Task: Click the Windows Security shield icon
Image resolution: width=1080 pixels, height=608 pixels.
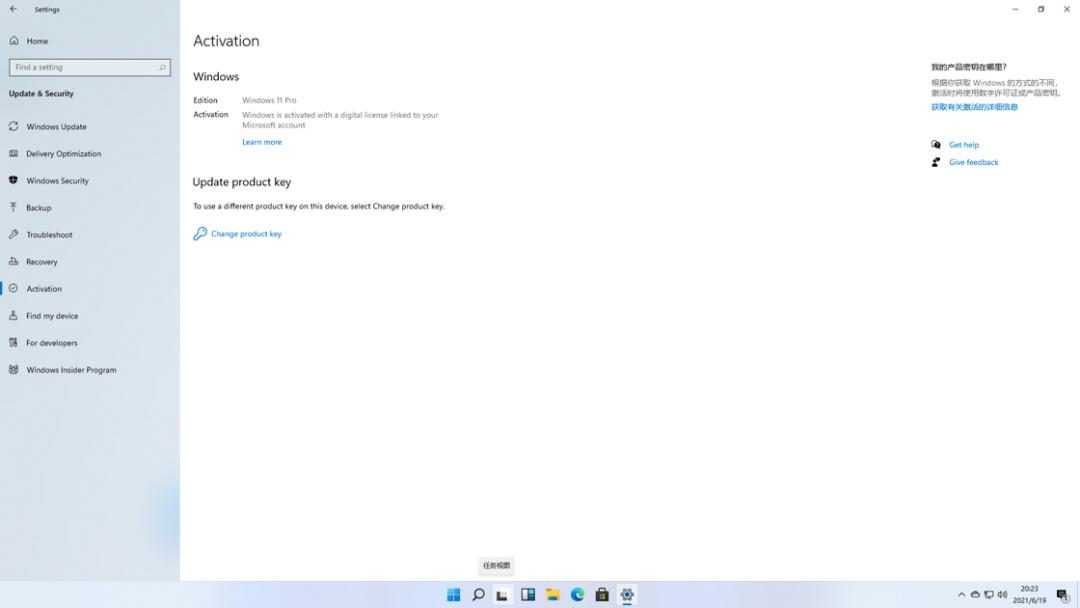Action: coord(13,180)
